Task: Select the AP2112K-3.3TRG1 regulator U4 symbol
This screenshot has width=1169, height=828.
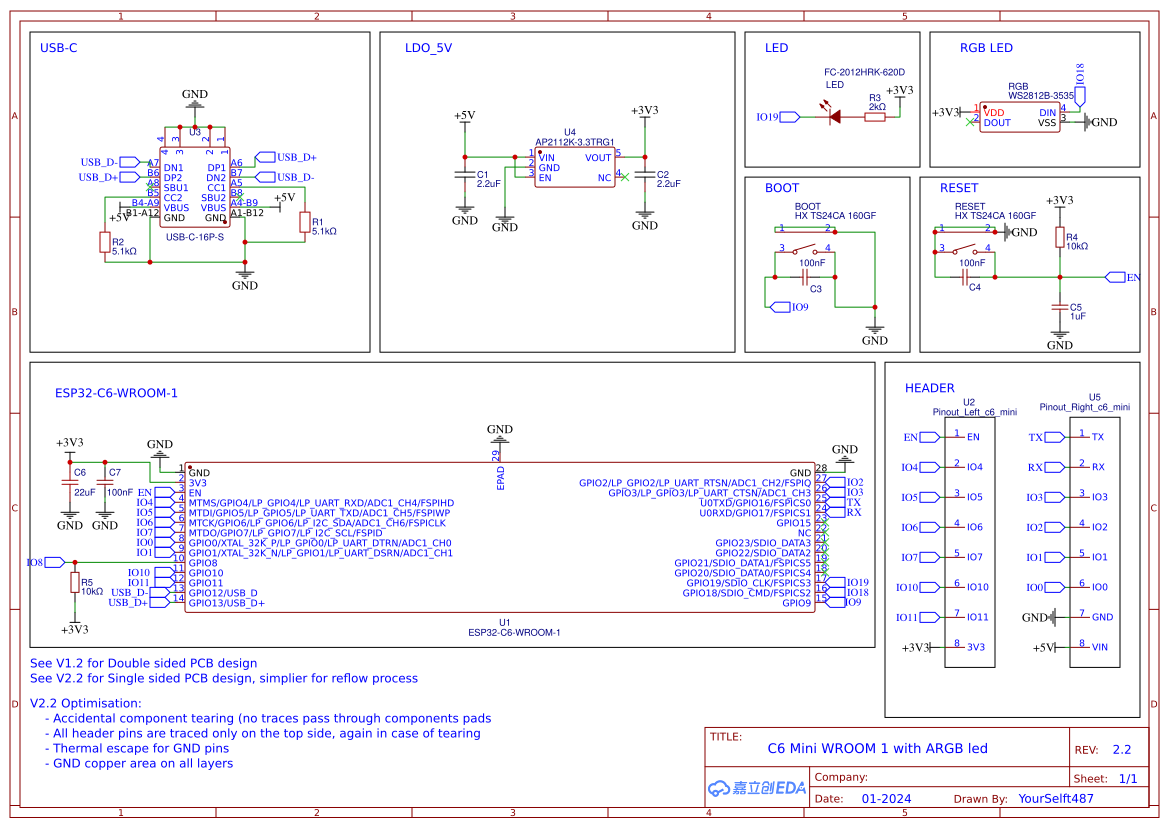Action: tap(575, 168)
